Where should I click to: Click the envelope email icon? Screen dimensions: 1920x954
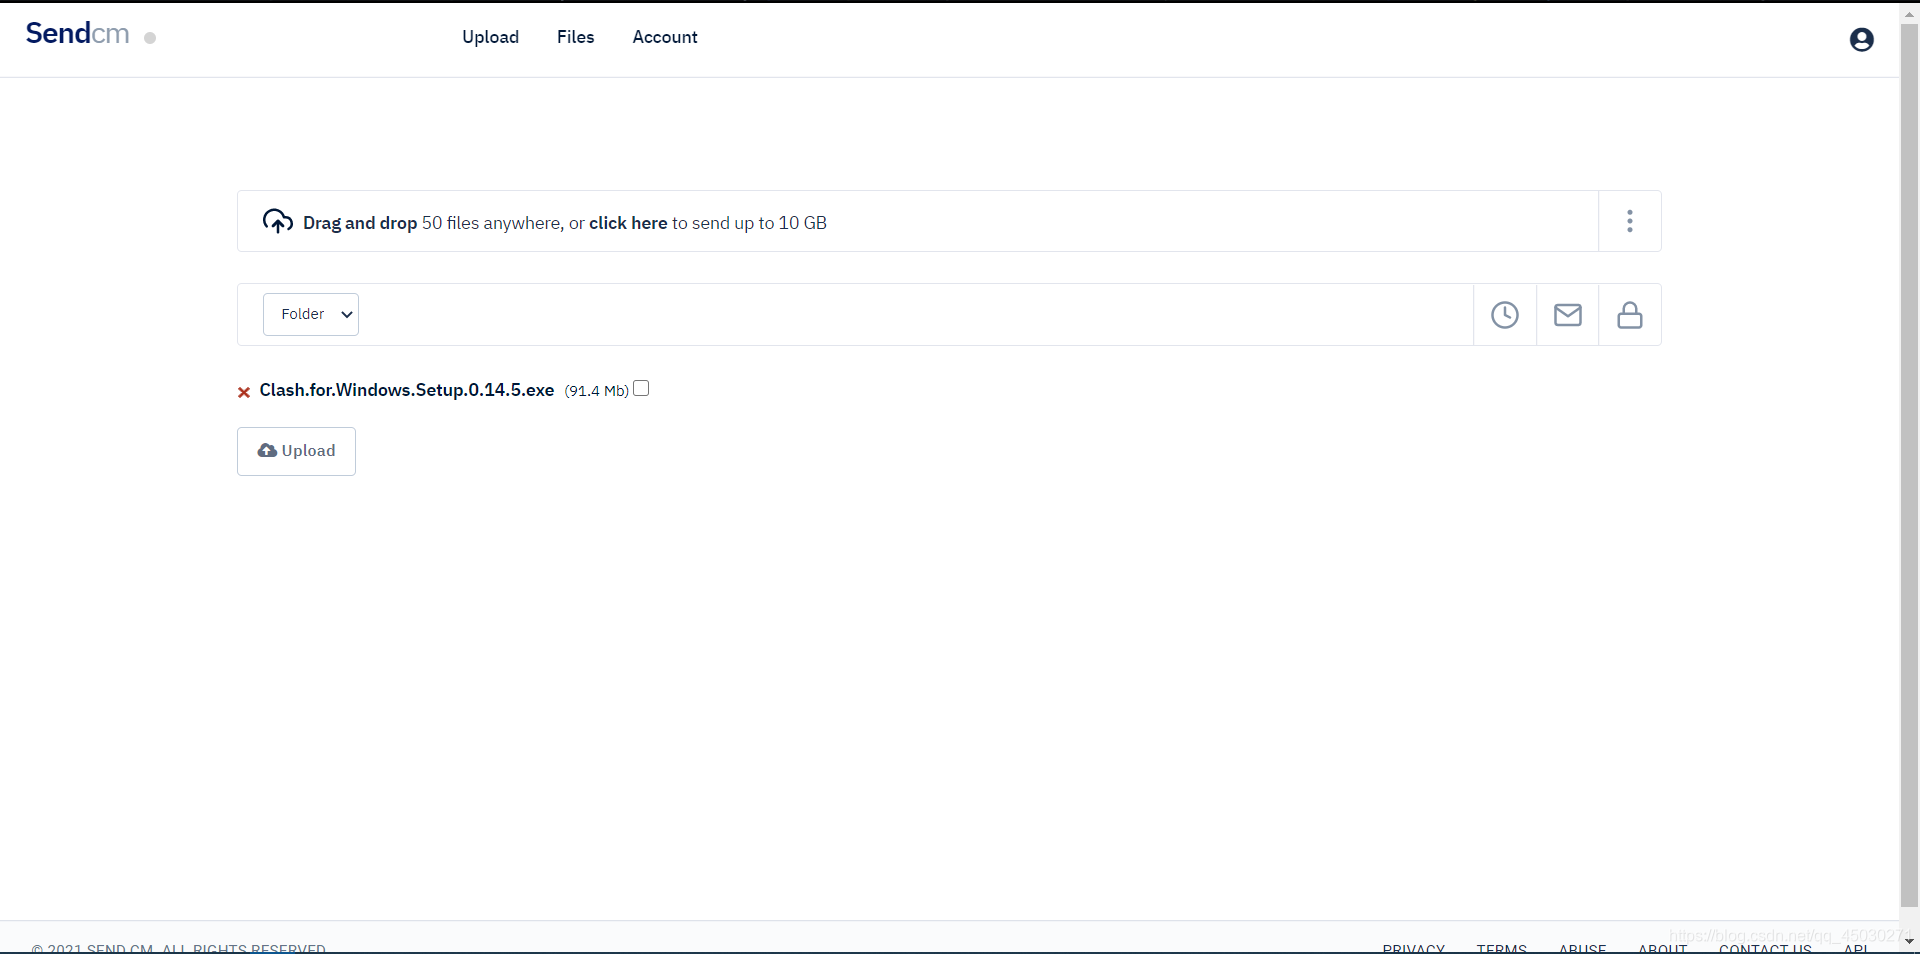(x=1568, y=315)
